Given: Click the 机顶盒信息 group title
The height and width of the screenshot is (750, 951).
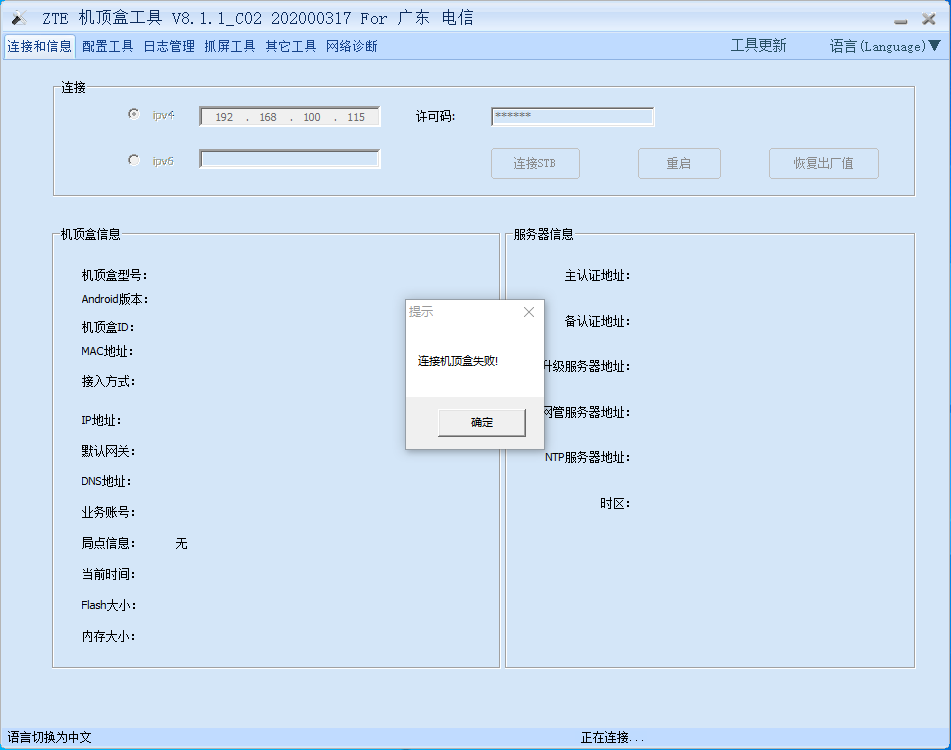Looking at the screenshot, I should 90,235.
